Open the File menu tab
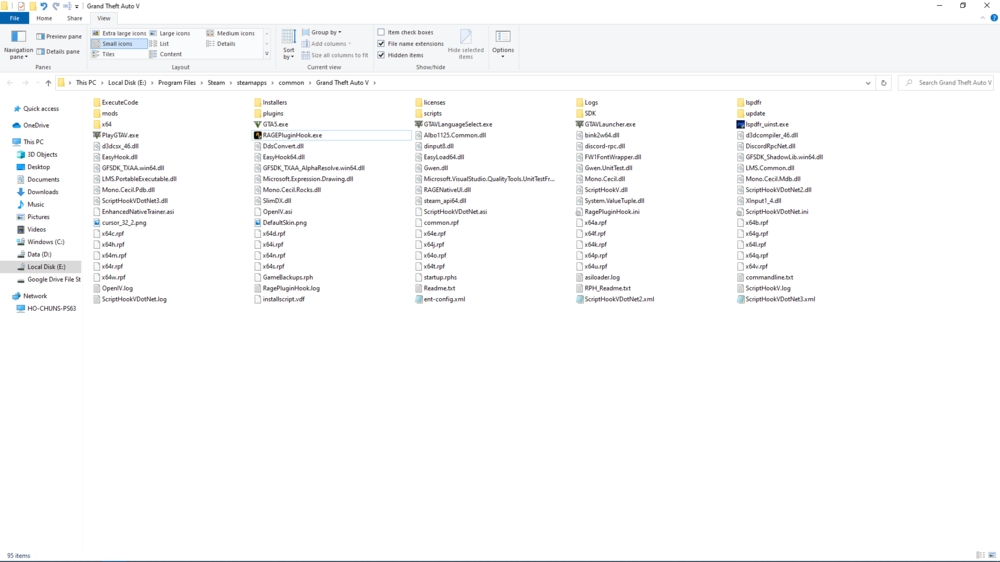The width and height of the screenshot is (1000, 562). (x=14, y=18)
